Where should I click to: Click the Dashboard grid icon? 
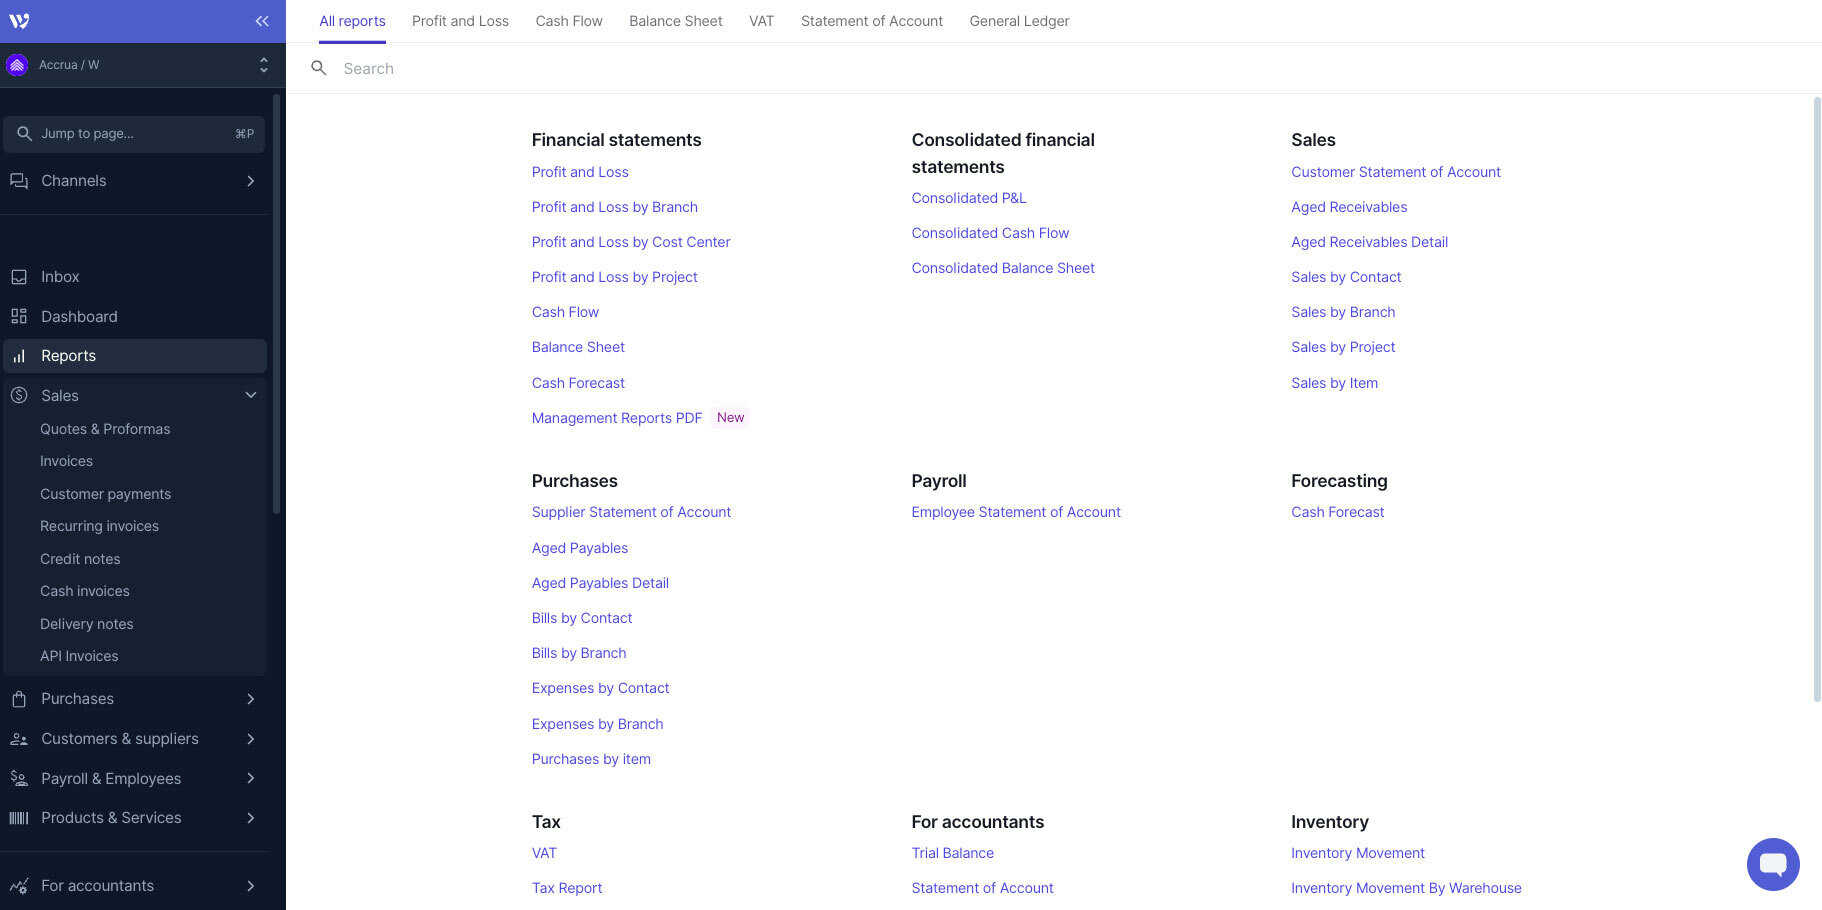(19, 317)
